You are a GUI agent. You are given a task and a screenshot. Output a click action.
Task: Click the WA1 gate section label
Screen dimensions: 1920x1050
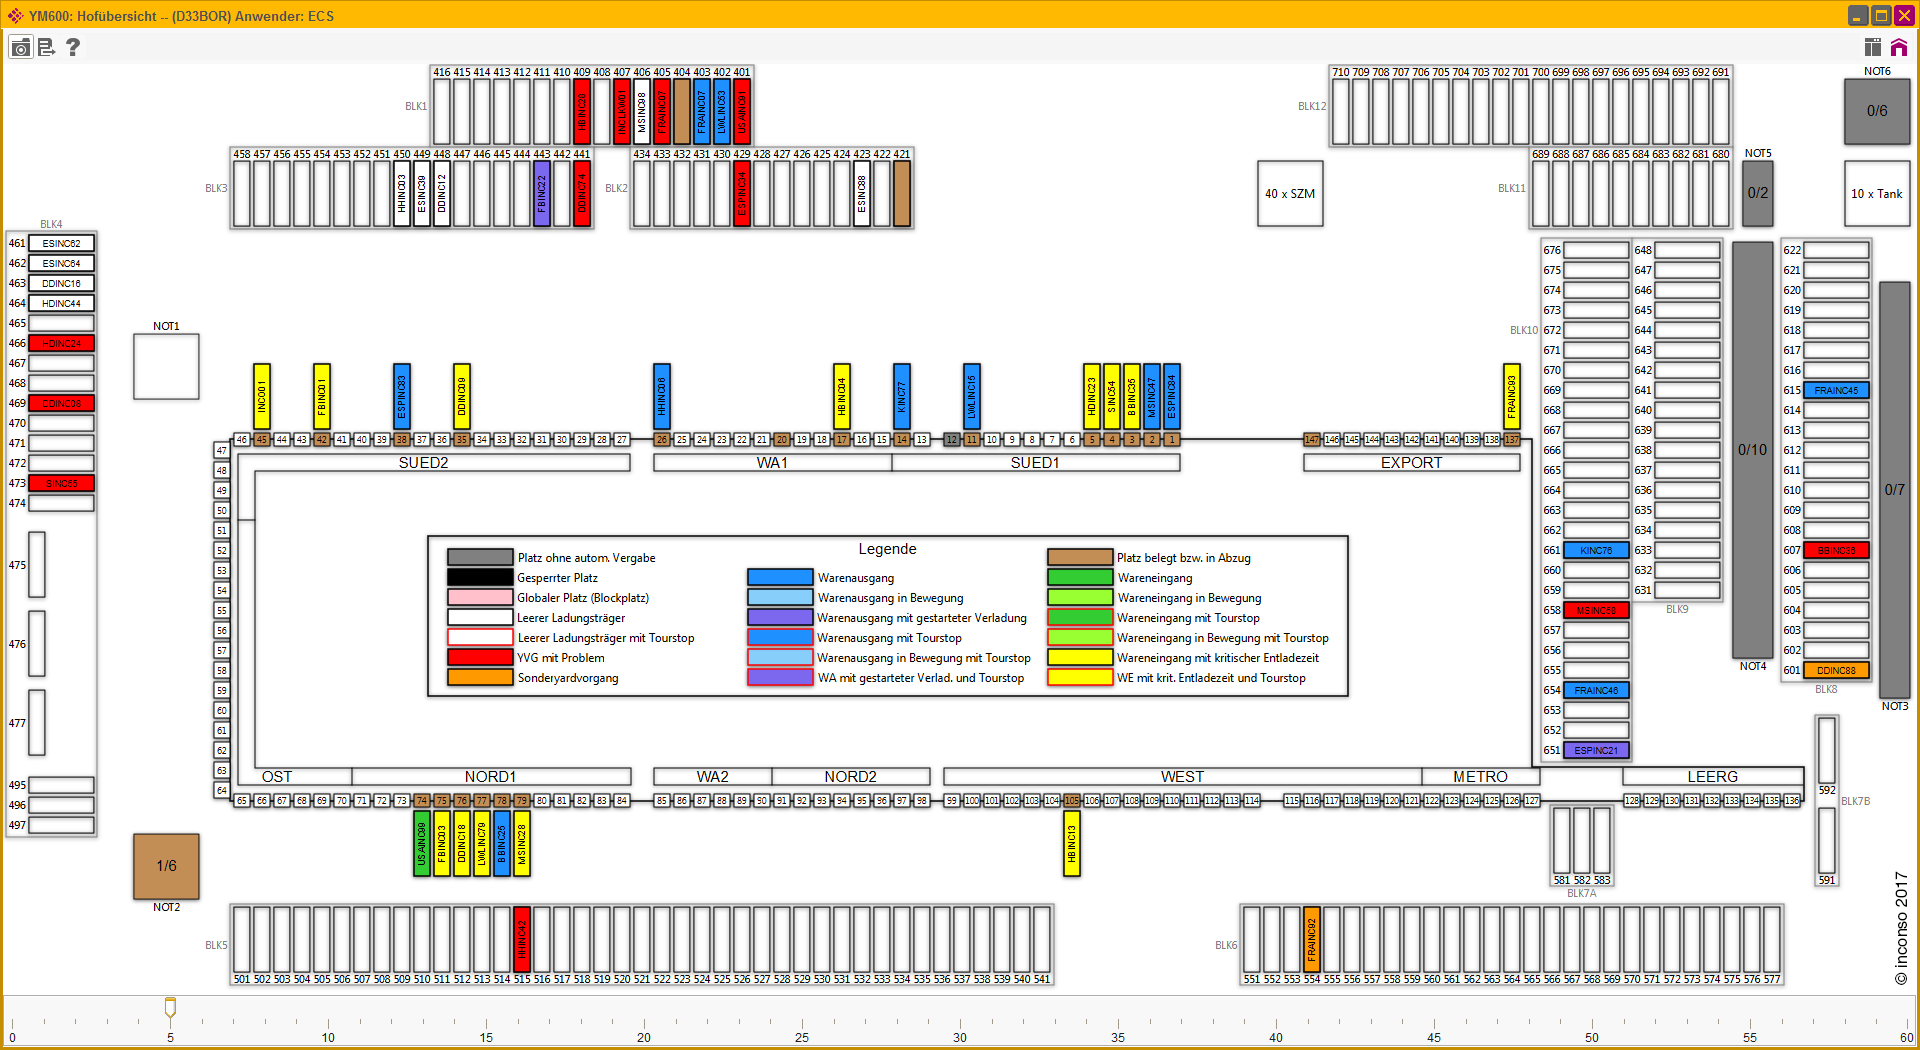point(772,463)
